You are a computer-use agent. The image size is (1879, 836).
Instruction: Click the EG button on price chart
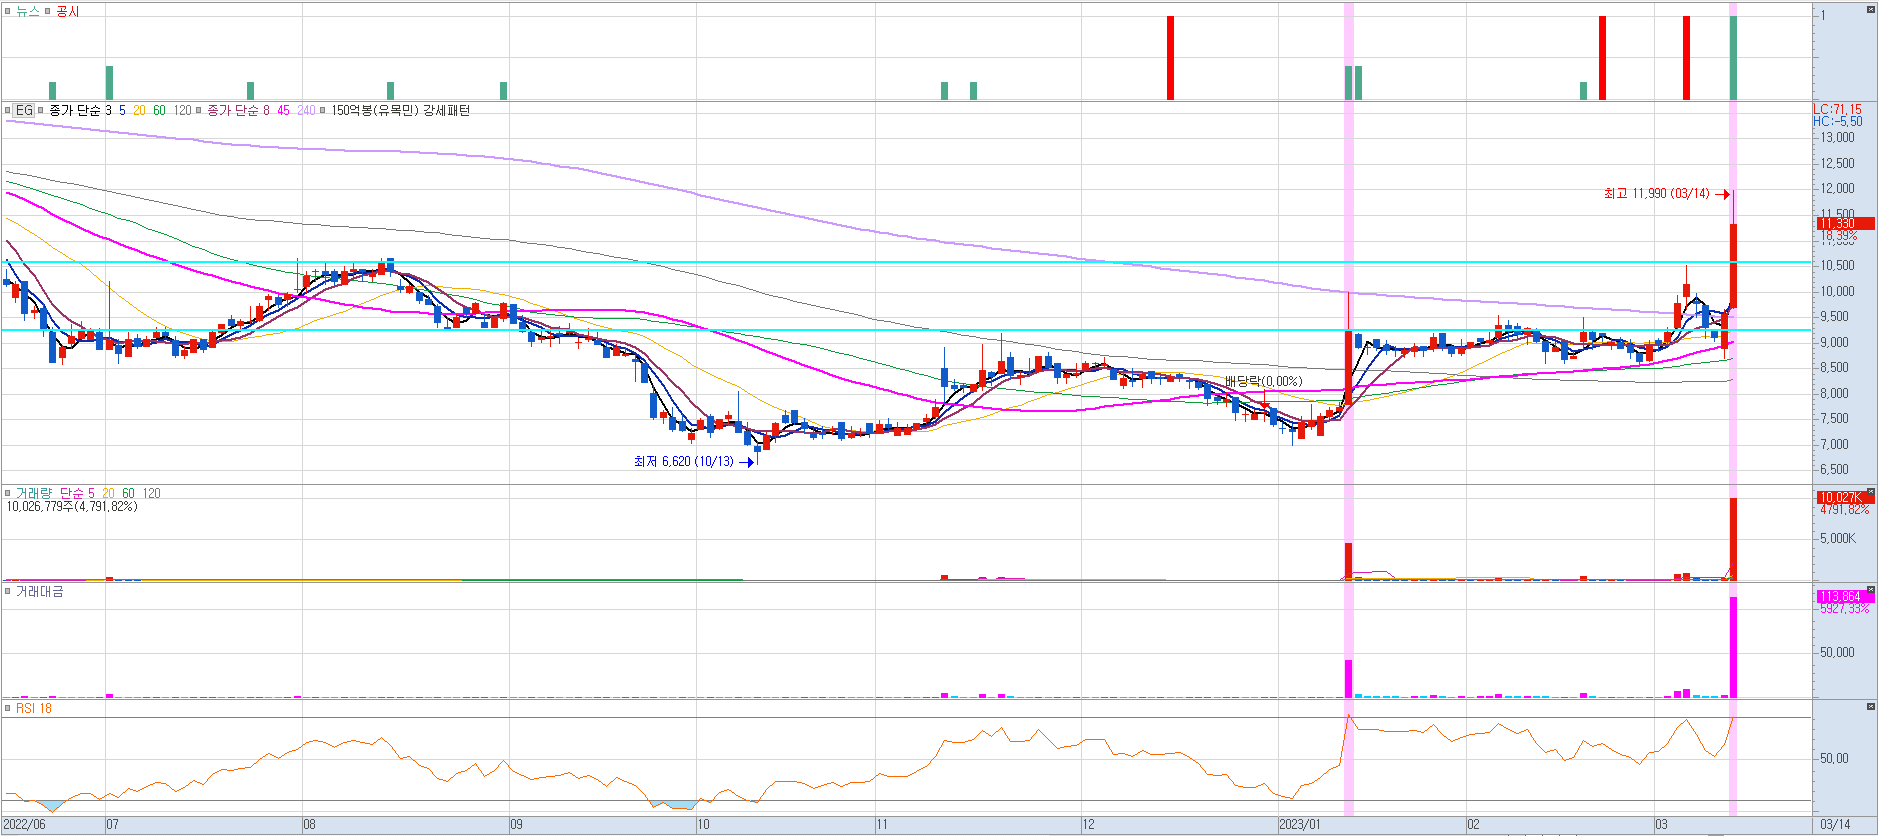[24, 111]
